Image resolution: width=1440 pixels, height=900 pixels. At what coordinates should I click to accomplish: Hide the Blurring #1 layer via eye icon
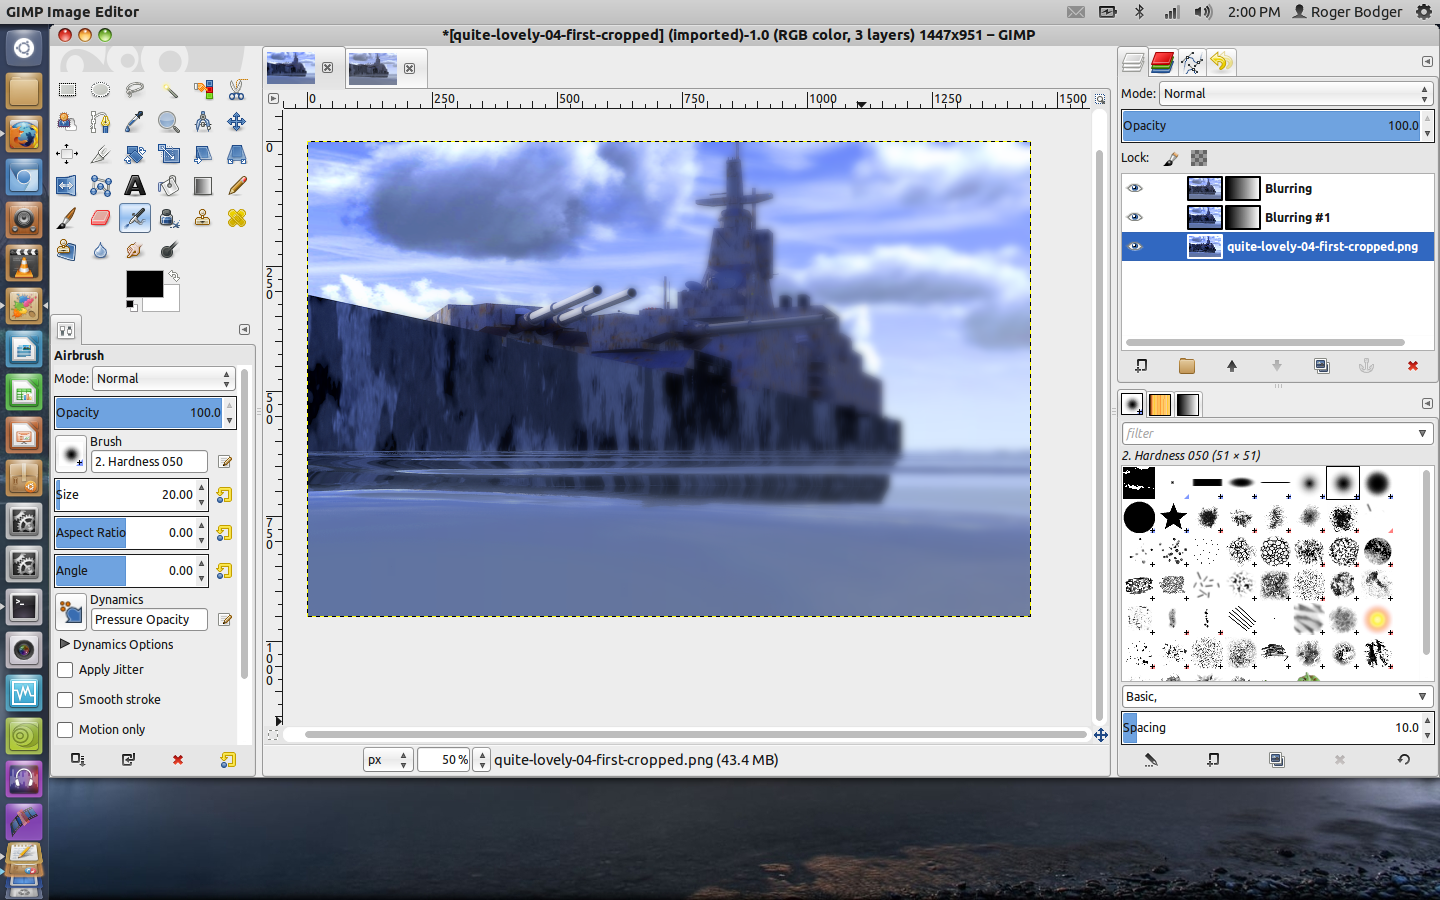[x=1134, y=217]
